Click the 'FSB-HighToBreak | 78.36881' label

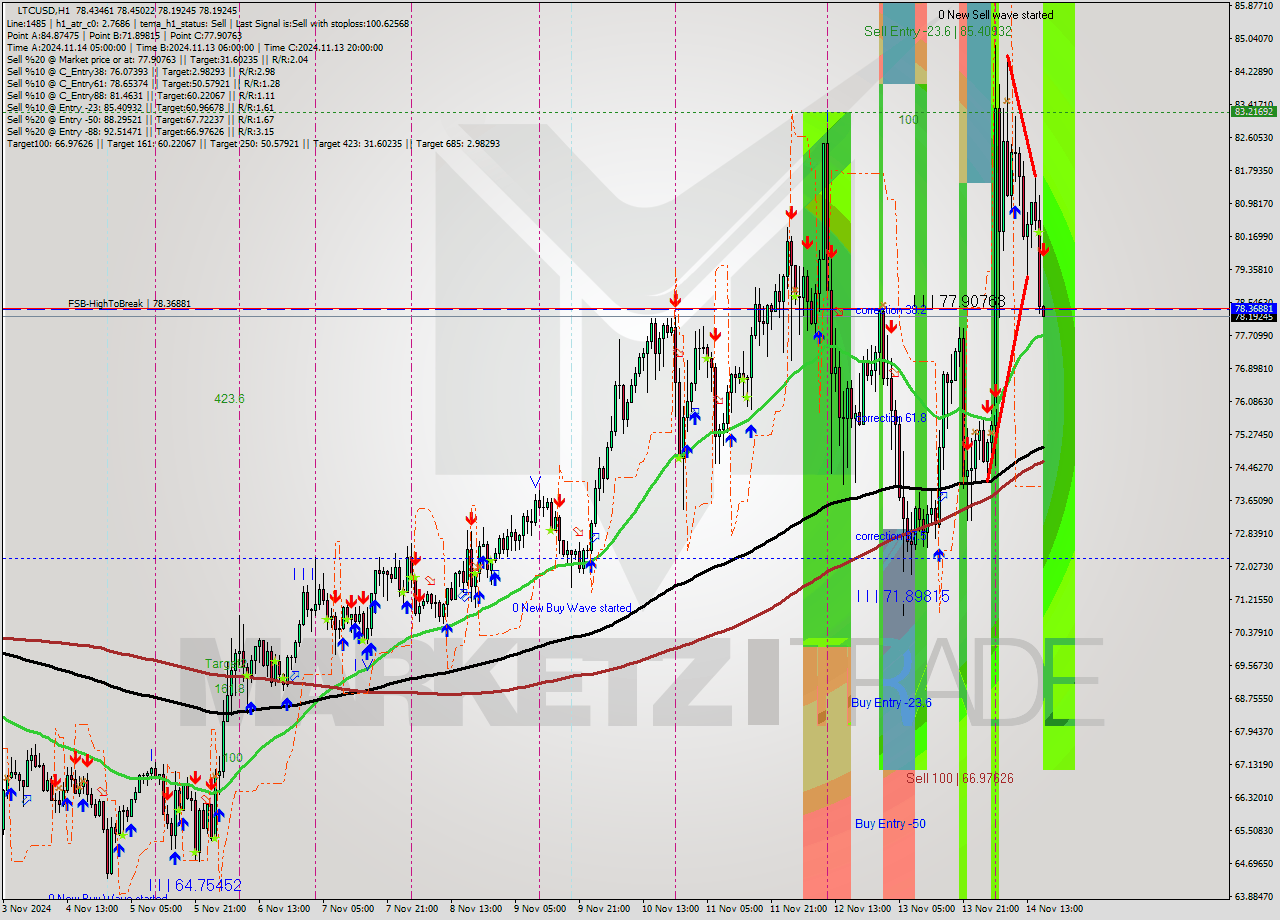click(129, 303)
